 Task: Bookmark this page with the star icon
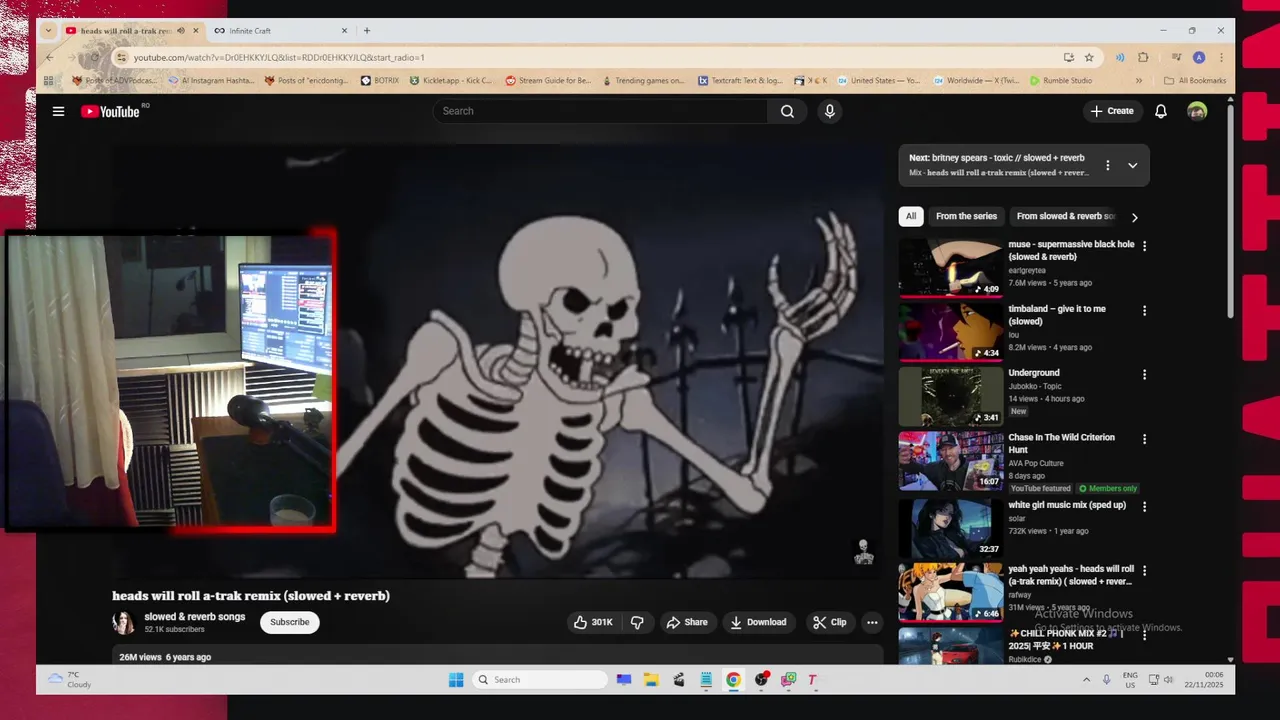click(1089, 57)
